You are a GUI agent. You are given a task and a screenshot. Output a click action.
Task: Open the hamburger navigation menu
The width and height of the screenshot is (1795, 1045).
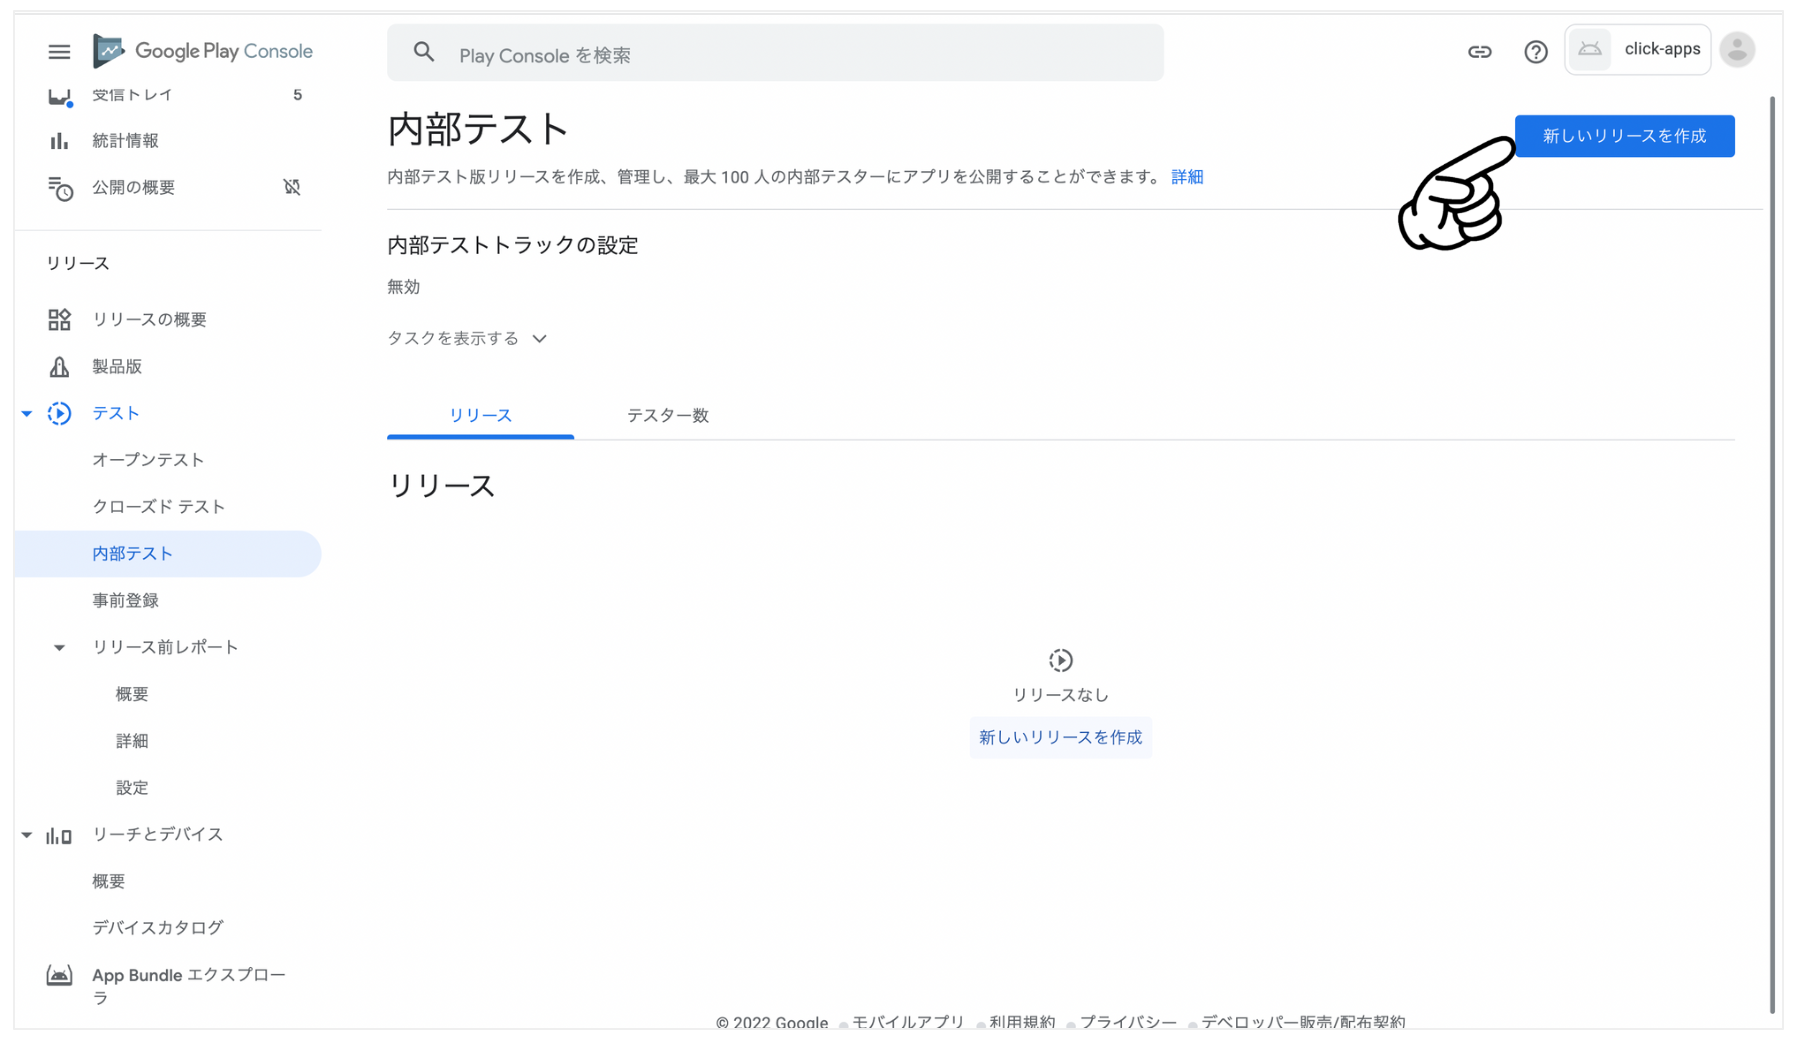tap(59, 51)
